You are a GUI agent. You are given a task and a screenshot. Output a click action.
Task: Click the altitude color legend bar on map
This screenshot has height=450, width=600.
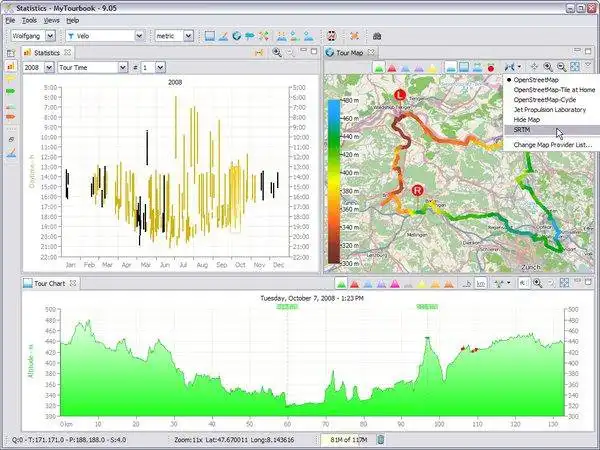334,182
